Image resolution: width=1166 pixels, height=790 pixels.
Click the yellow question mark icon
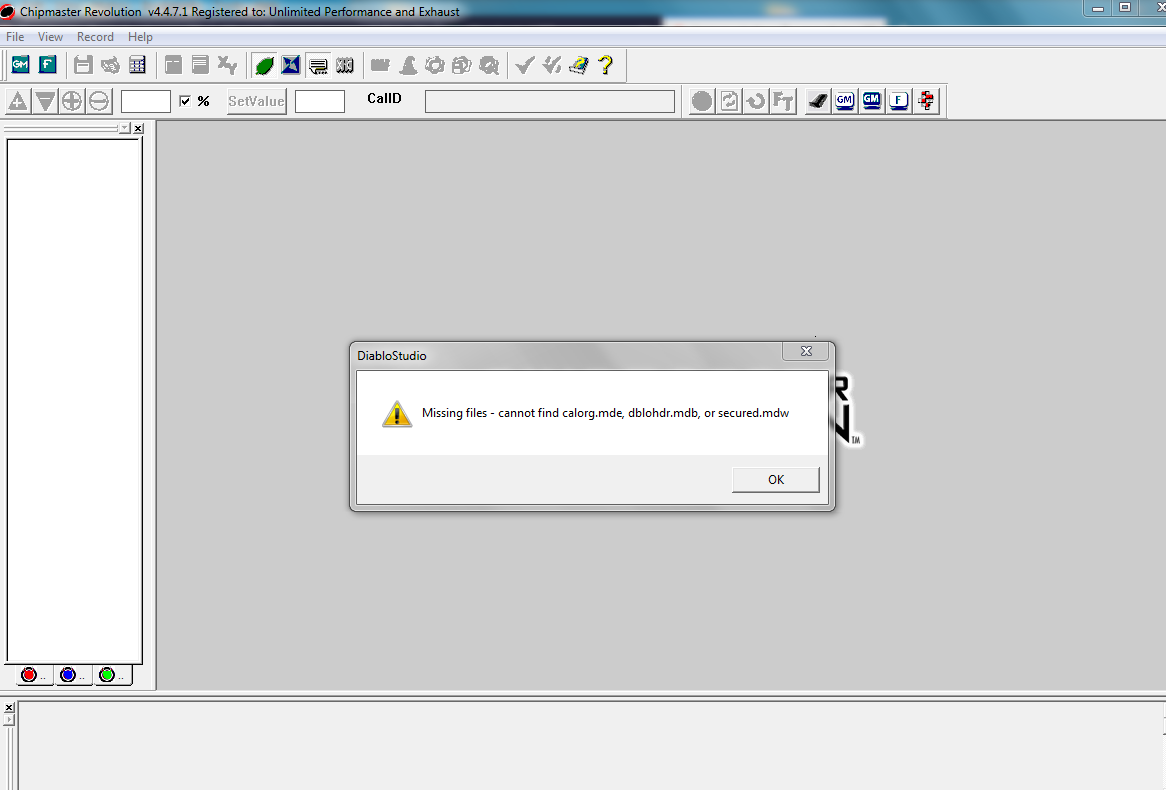coord(606,65)
